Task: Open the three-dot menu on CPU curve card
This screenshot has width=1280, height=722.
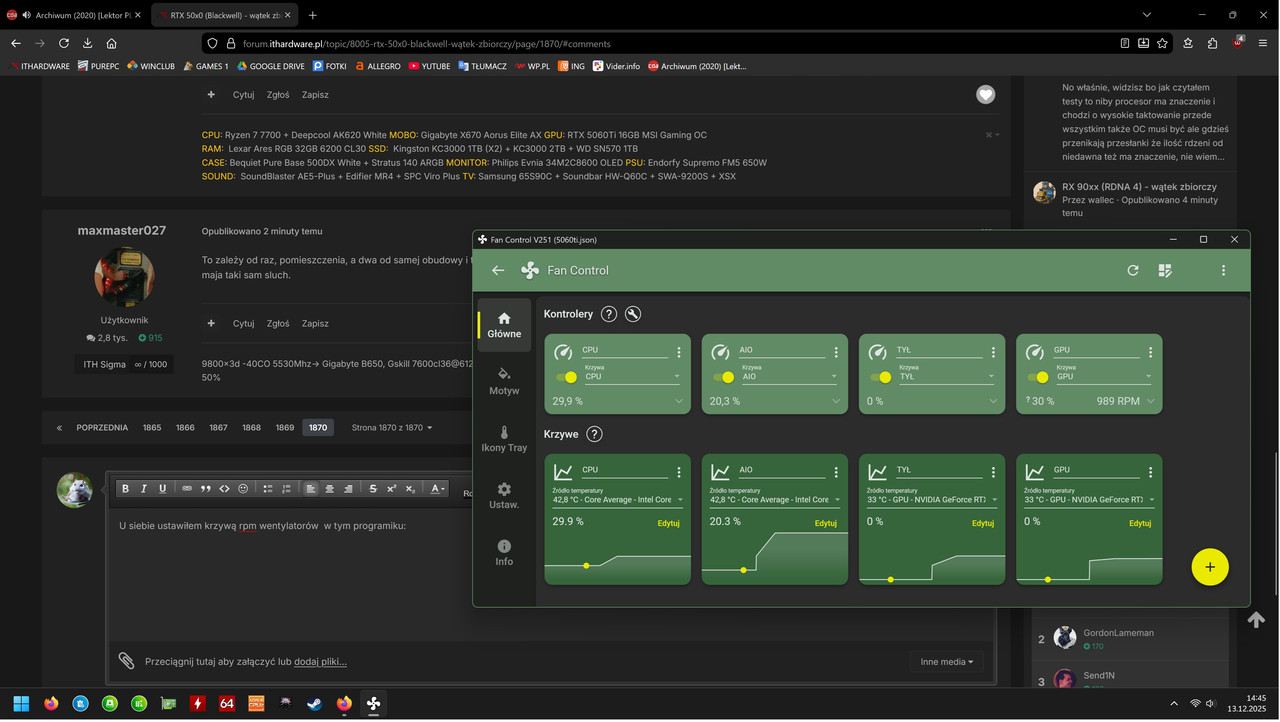Action: (679, 472)
